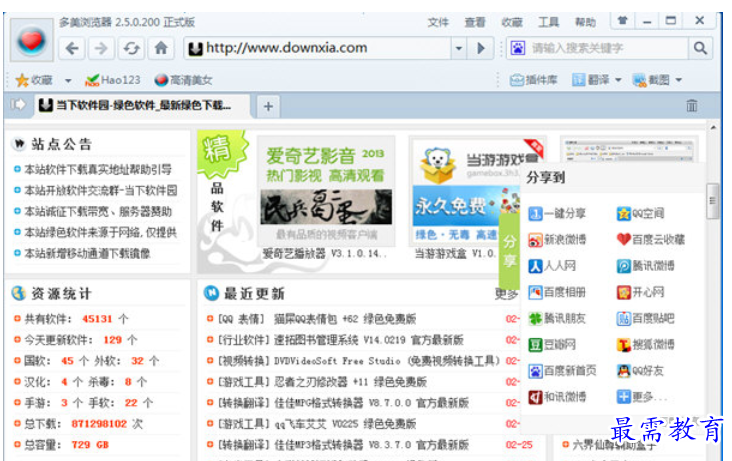Click the trash icon in tab bar
This screenshot has width=732, height=461.
click(x=692, y=106)
